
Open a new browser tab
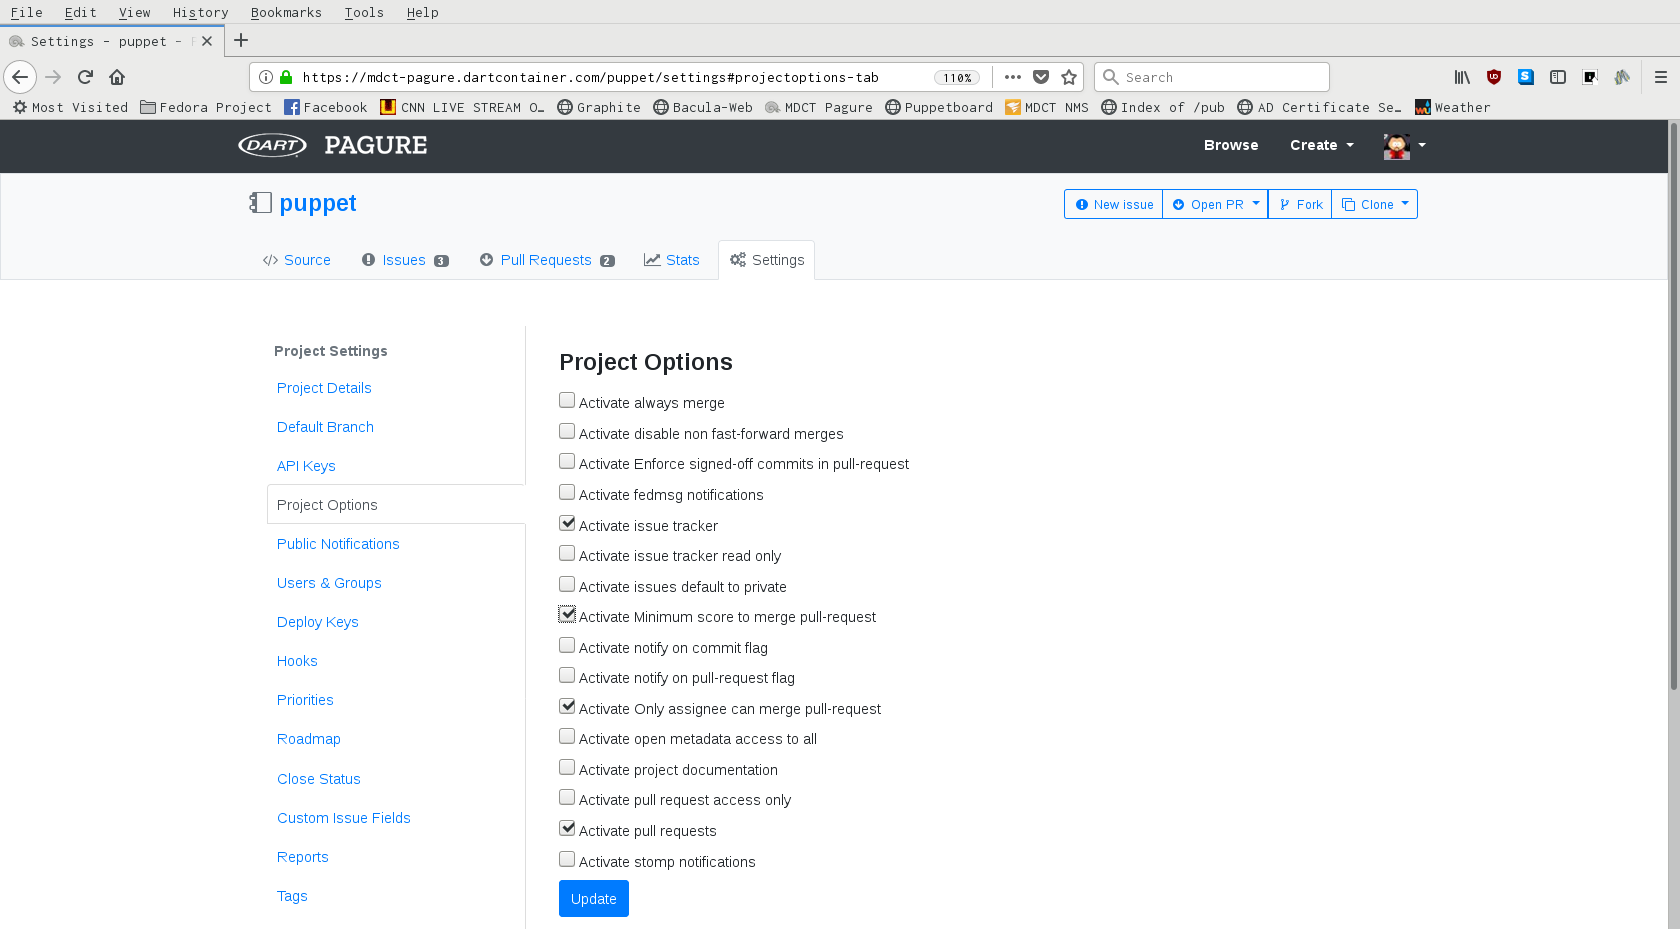click(241, 41)
